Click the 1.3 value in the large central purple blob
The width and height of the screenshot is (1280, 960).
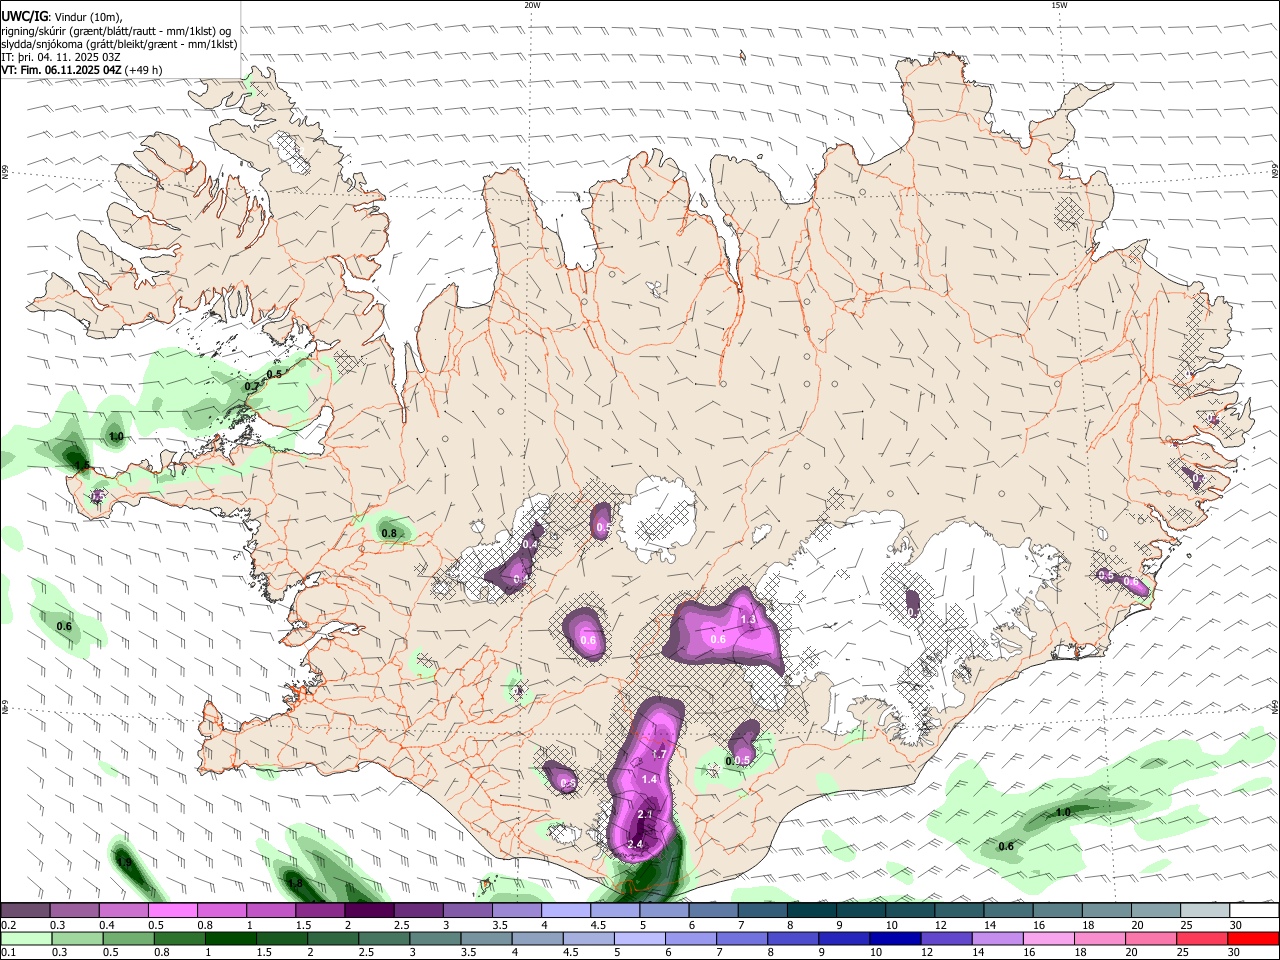(748, 620)
